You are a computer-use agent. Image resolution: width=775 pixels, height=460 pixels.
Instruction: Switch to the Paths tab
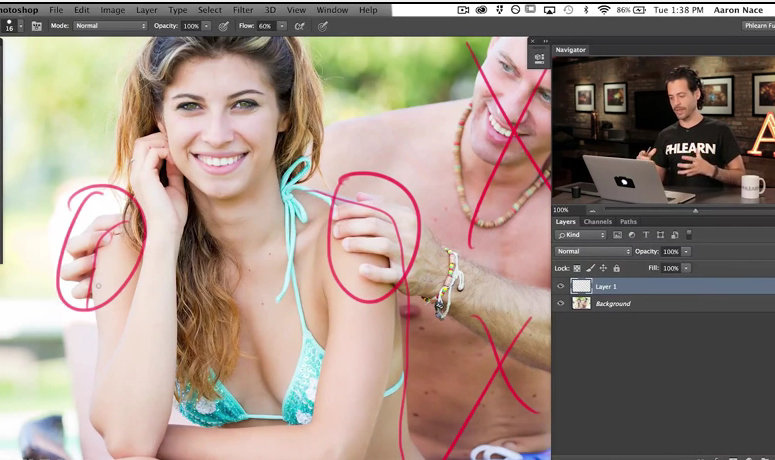pyautogui.click(x=628, y=222)
